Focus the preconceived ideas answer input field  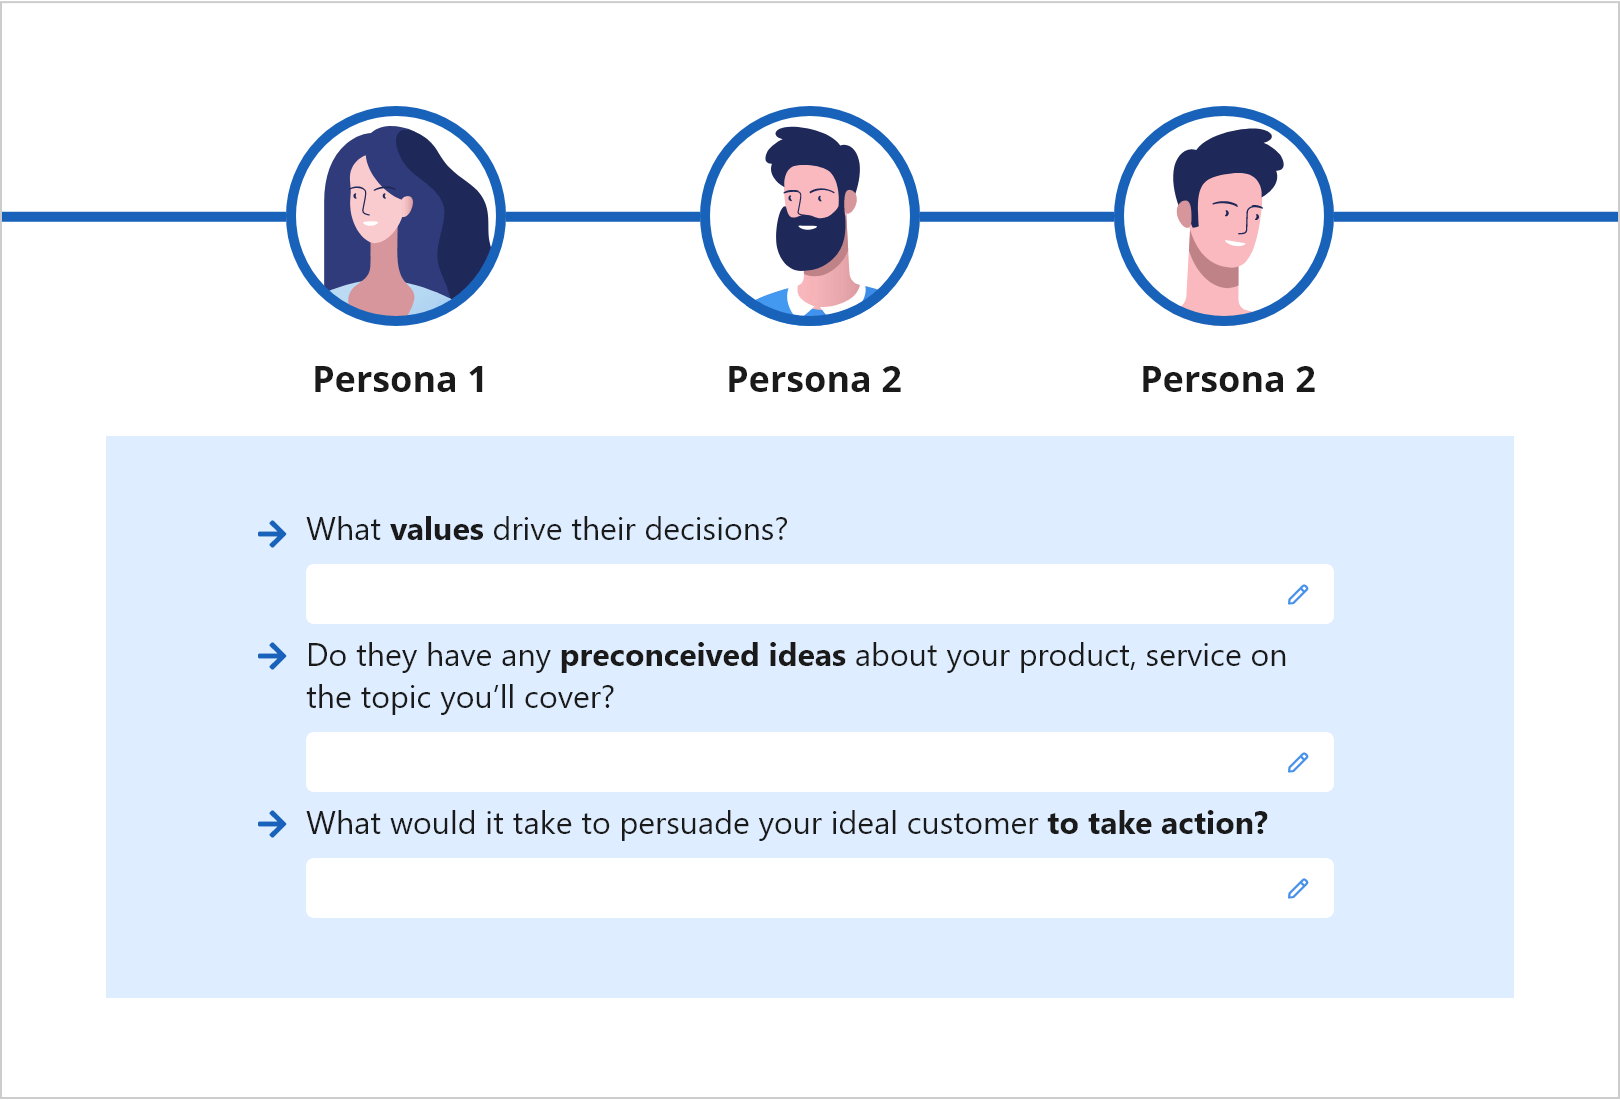(820, 762)
